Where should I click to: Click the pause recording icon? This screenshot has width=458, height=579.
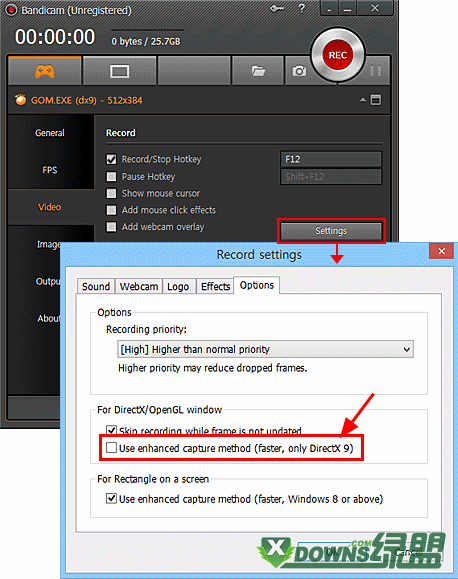point(376,71)
